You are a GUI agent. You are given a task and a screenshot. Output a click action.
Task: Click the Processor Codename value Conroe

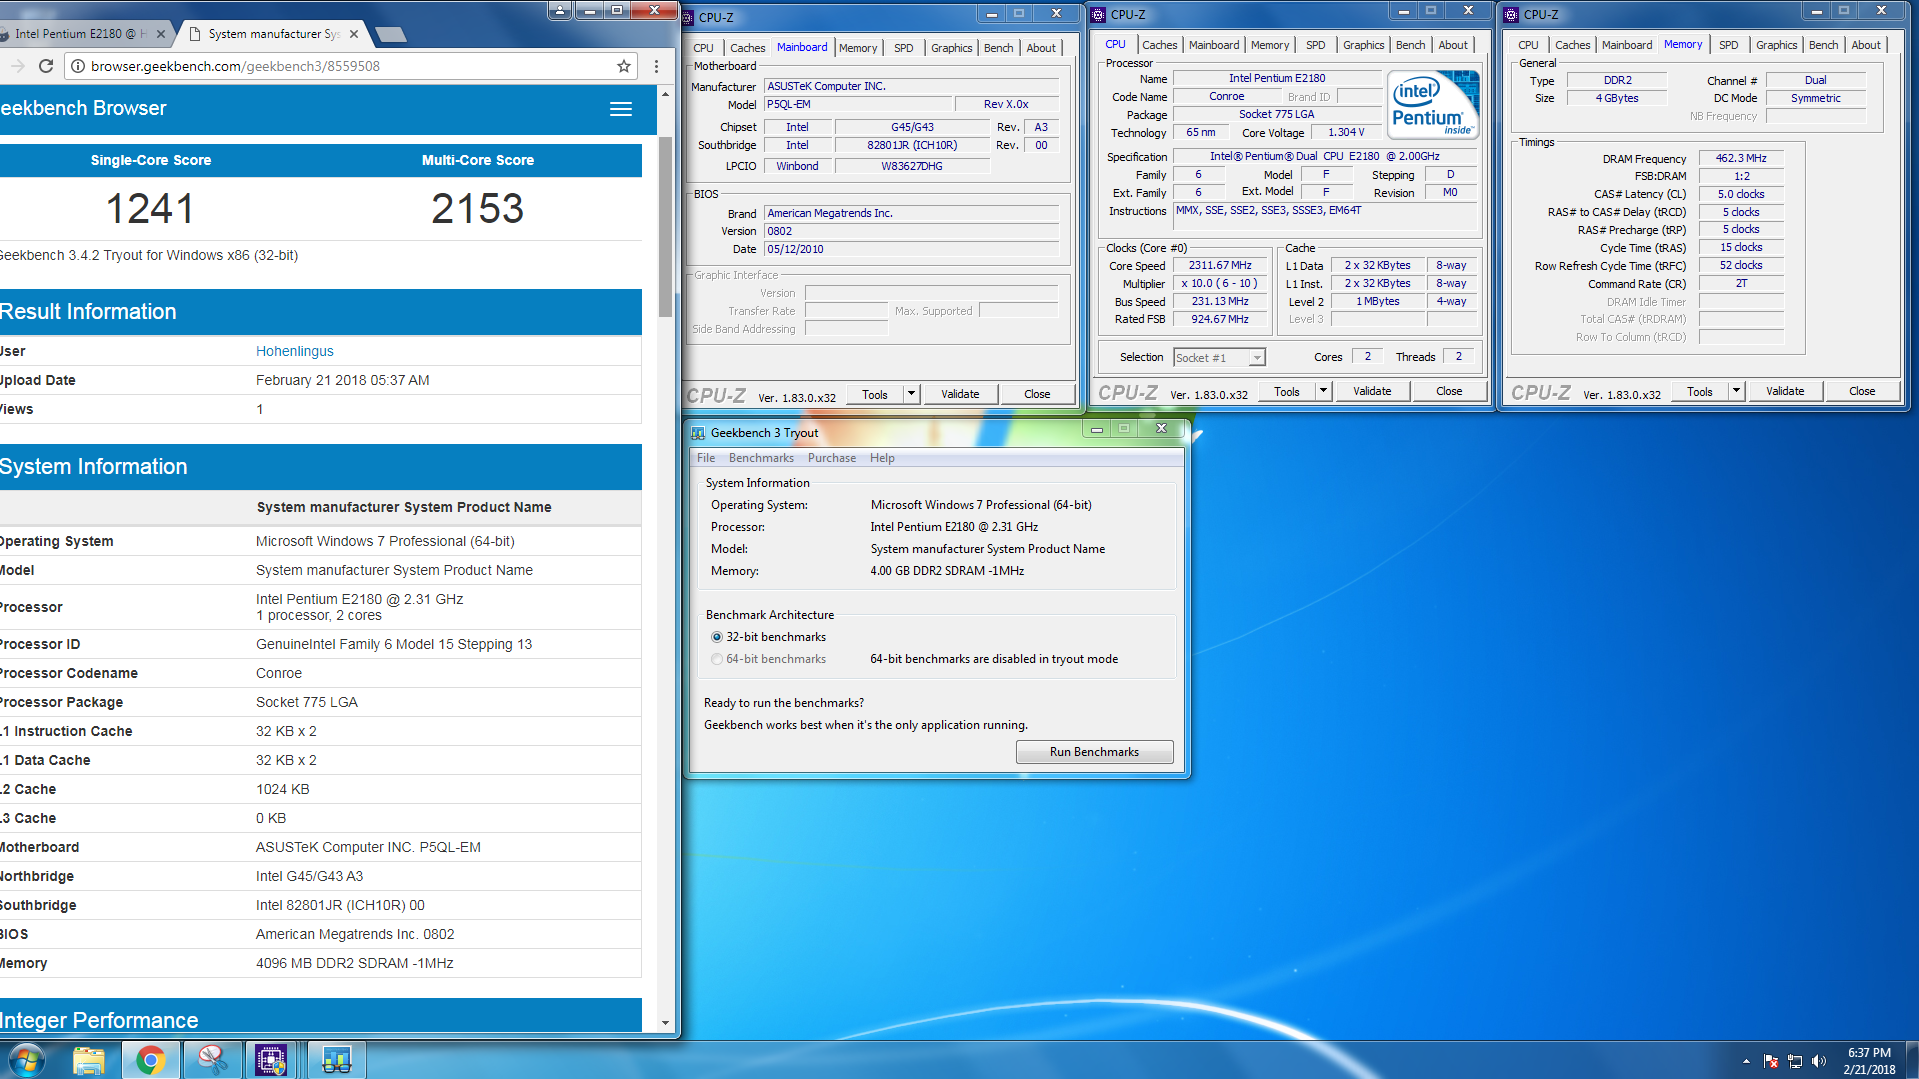coord(279,673)
